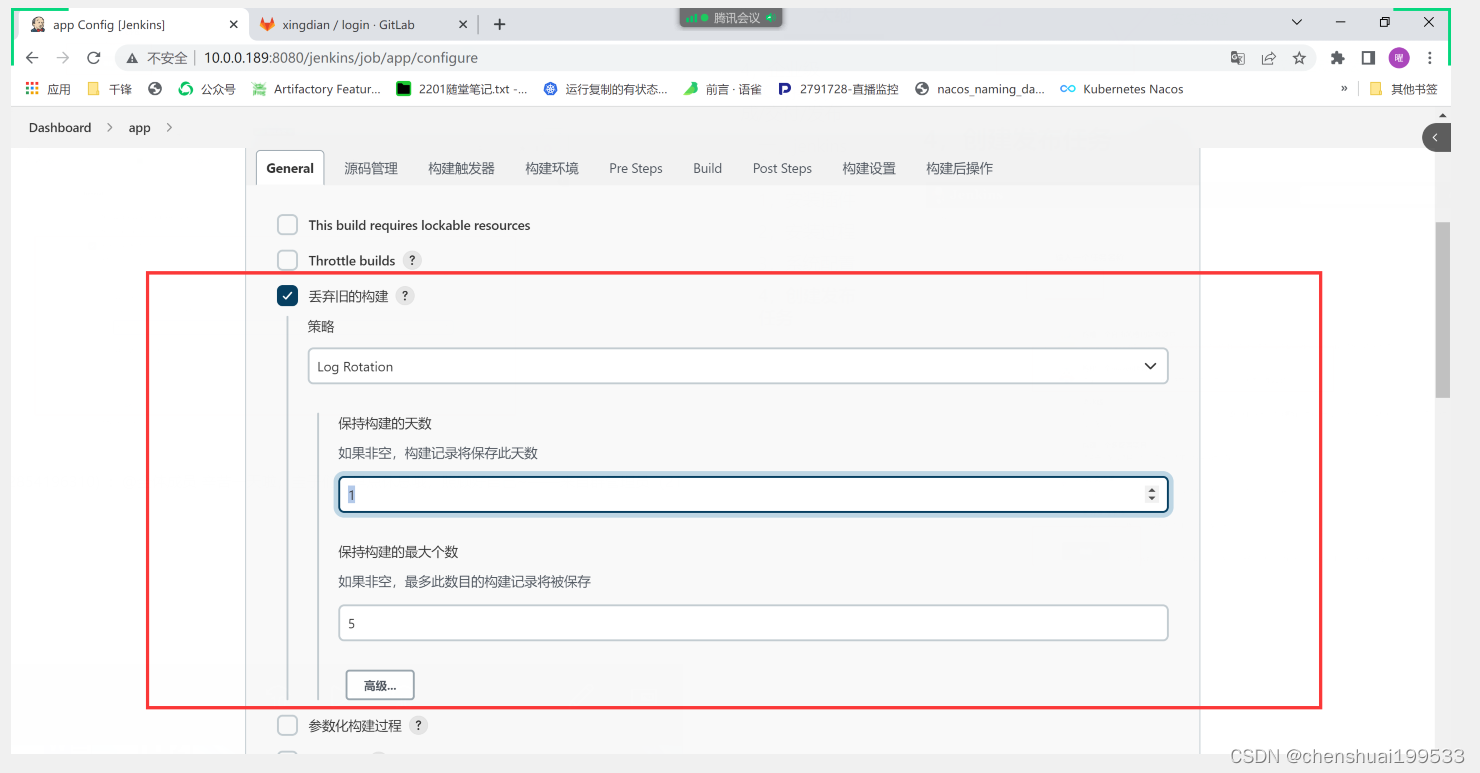Click the browser back arrow
The height and width of the screenshot is (773, 1480).
pos(32,58)
